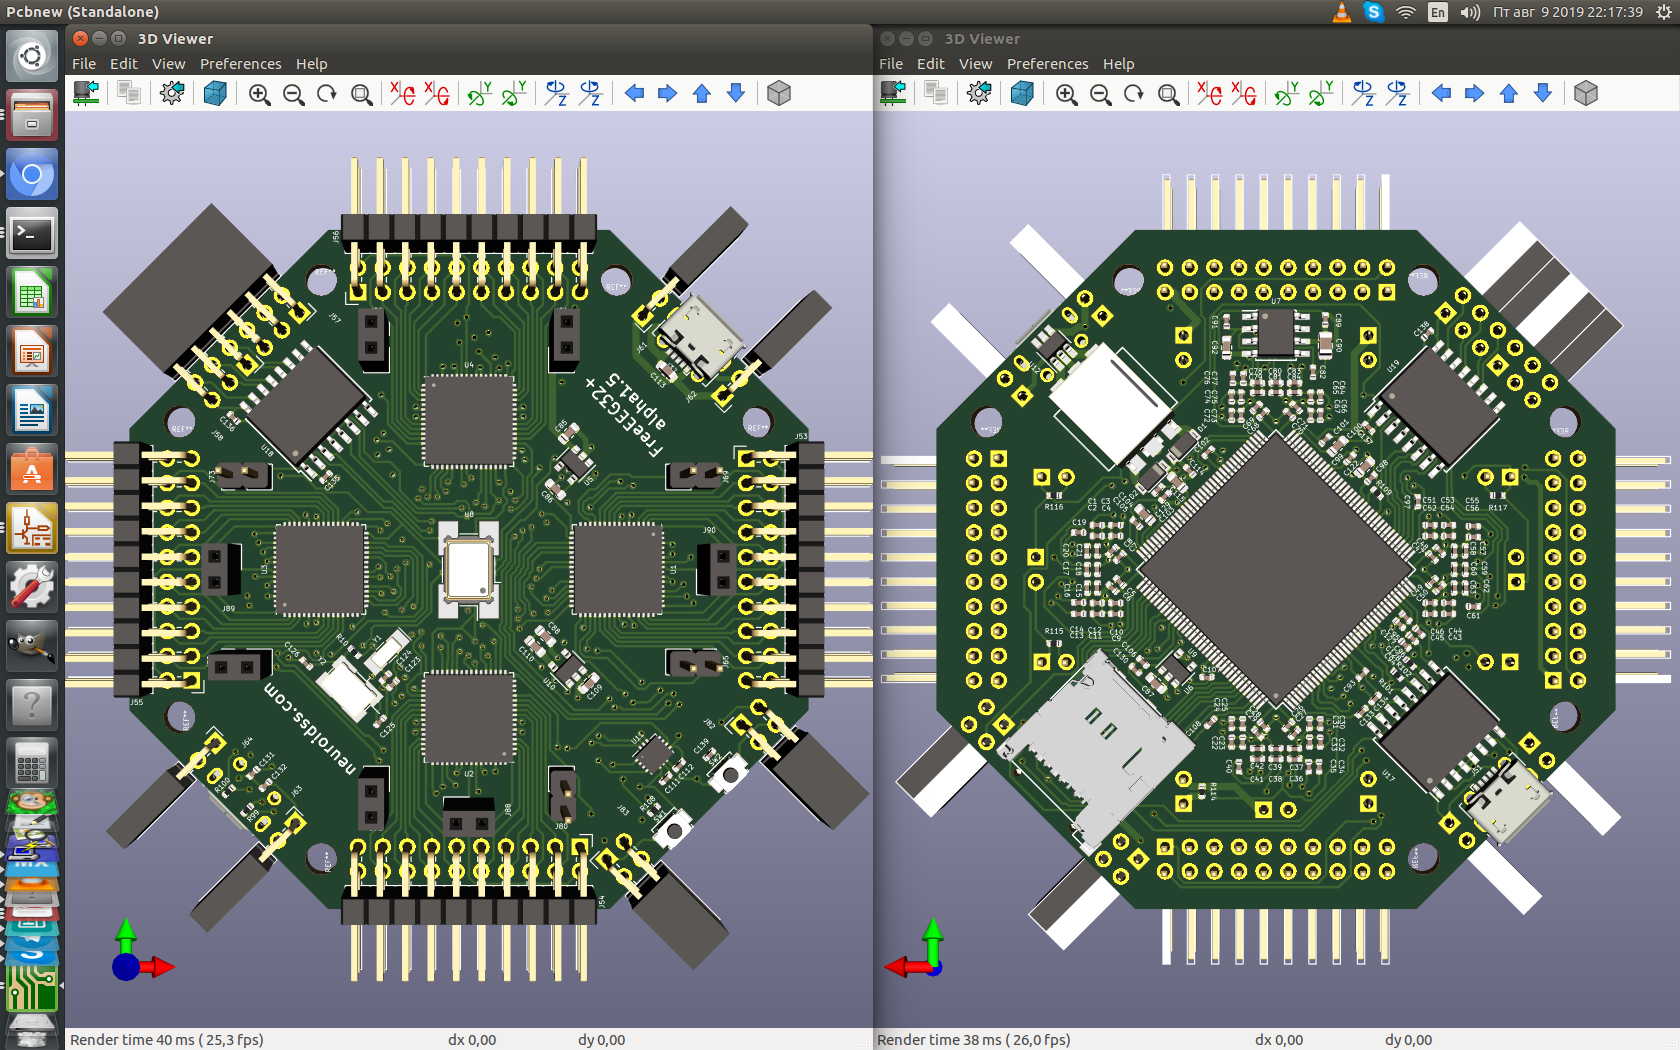Launch Terminal from the Ubuntu dock
This screenshot has width=1680, height=1050.
(32, 235)
